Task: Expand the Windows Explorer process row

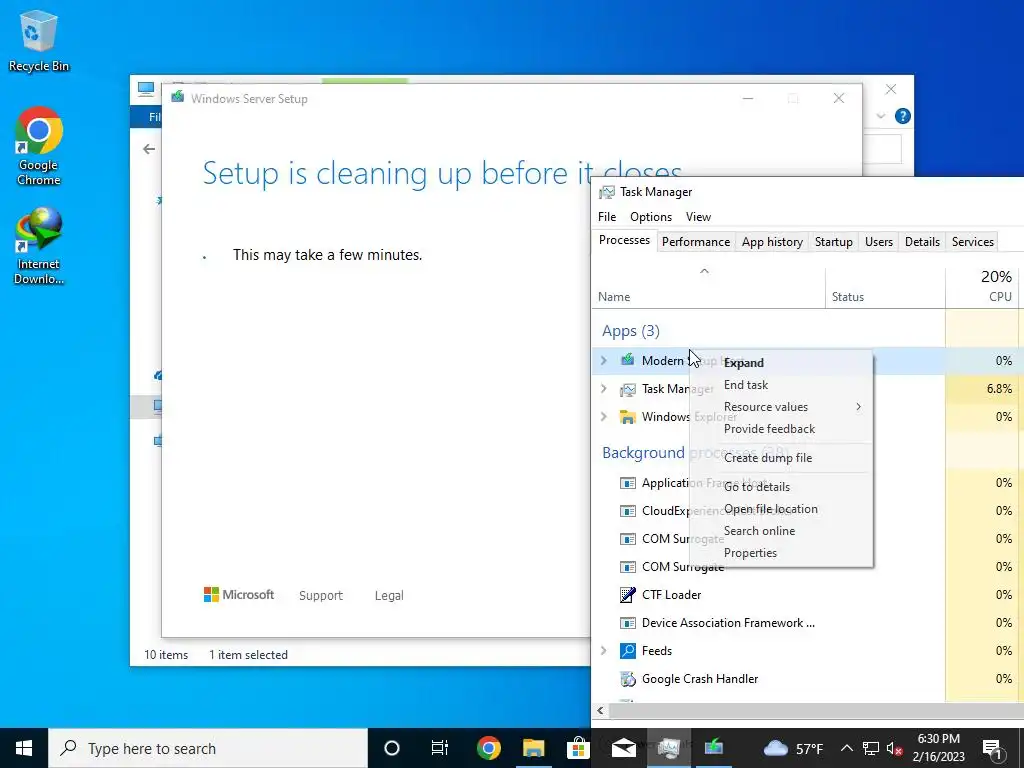Action: click(604, 417)
